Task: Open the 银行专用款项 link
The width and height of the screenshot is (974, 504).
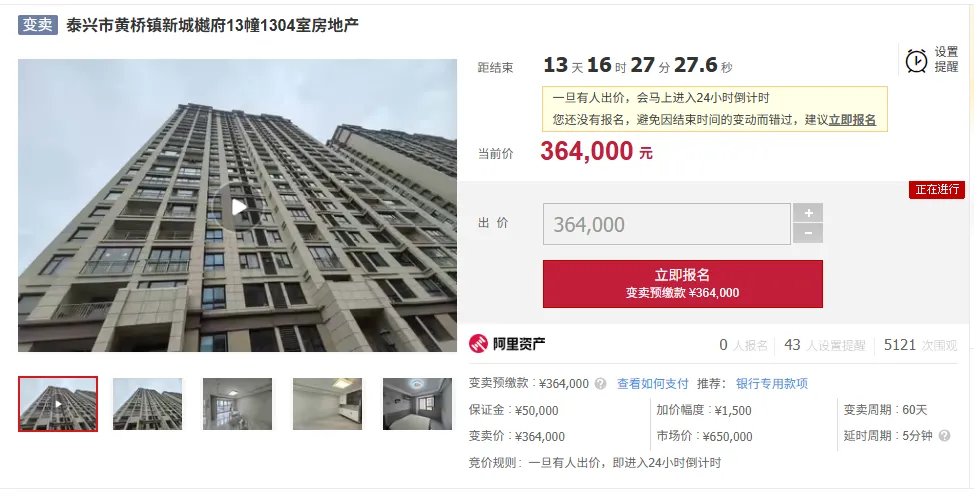Action: (772, 383)
